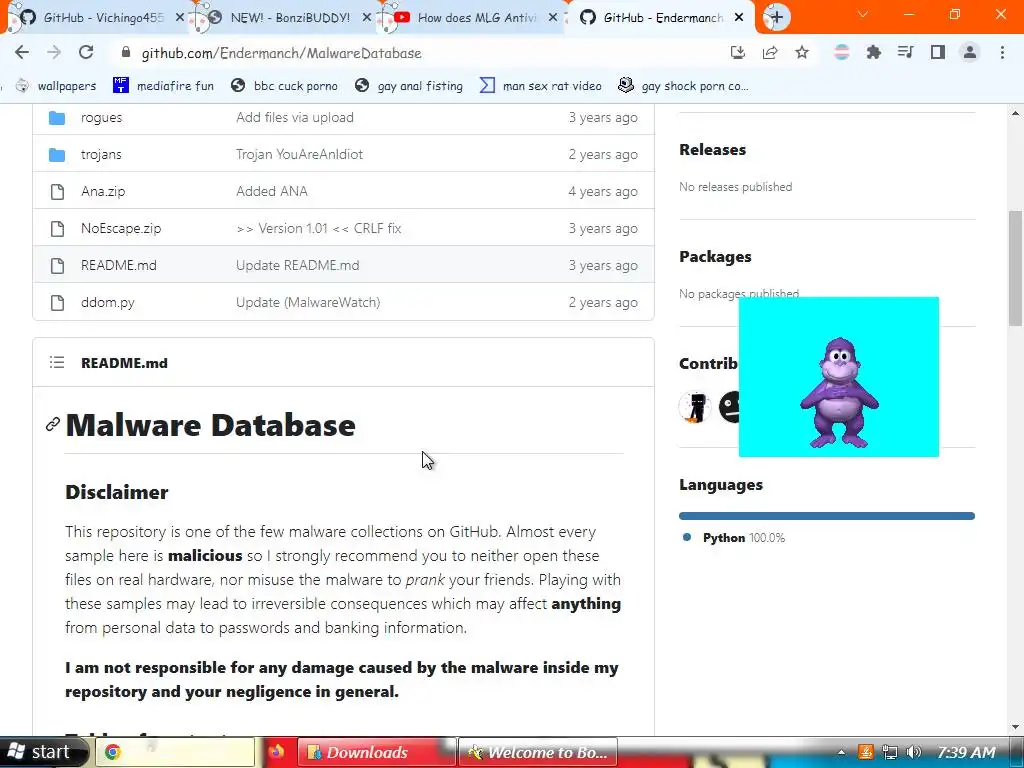This screenshot has height=768, width=1024.
Task: Open the first contributor avatar
Action: click(695, 407)
